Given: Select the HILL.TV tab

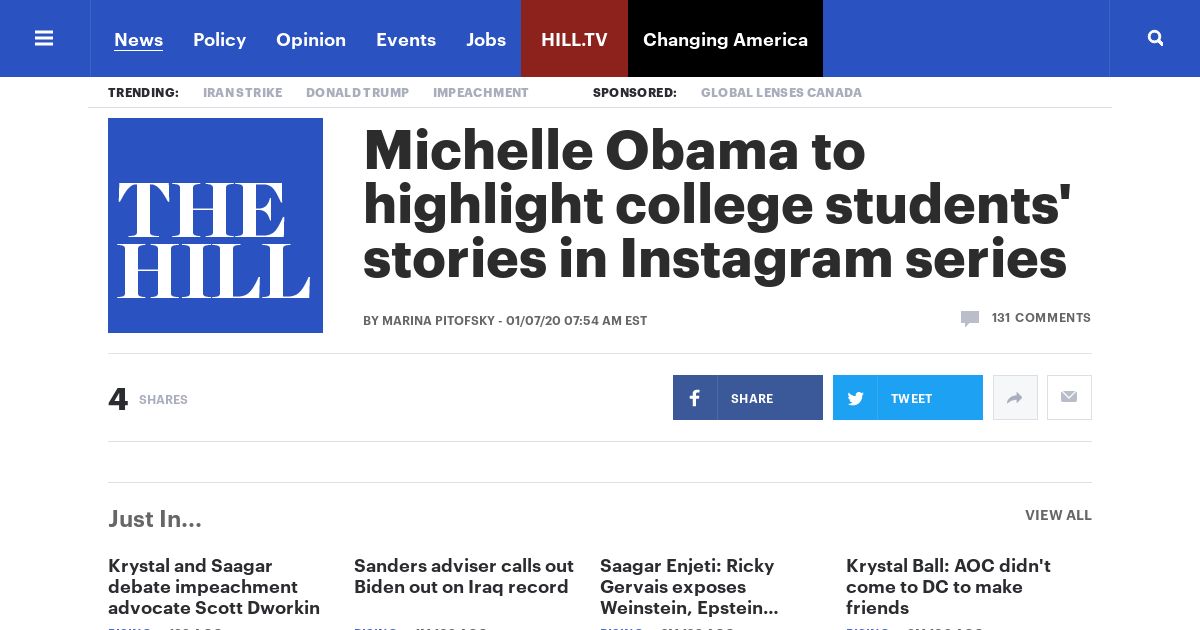Looking at the screenshot, I should [574, 40].
